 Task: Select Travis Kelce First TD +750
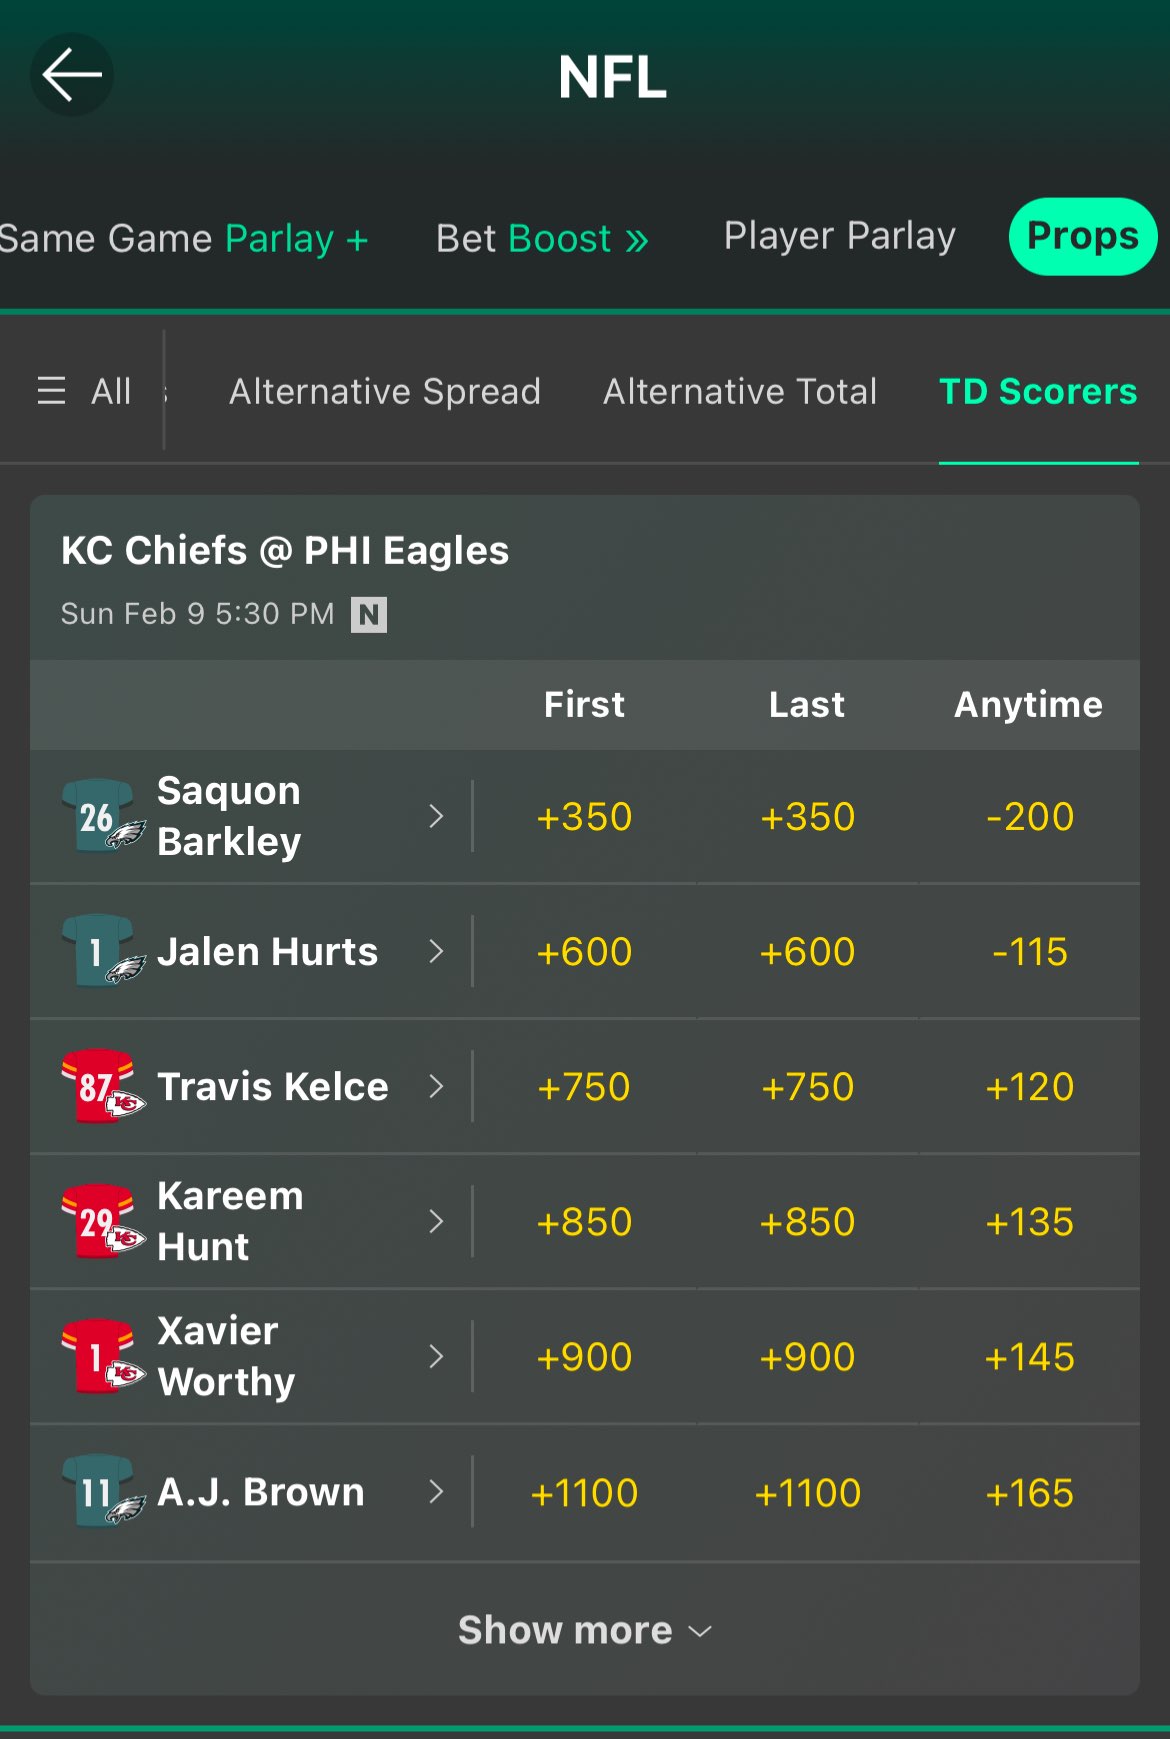[x=584, y=1087]
